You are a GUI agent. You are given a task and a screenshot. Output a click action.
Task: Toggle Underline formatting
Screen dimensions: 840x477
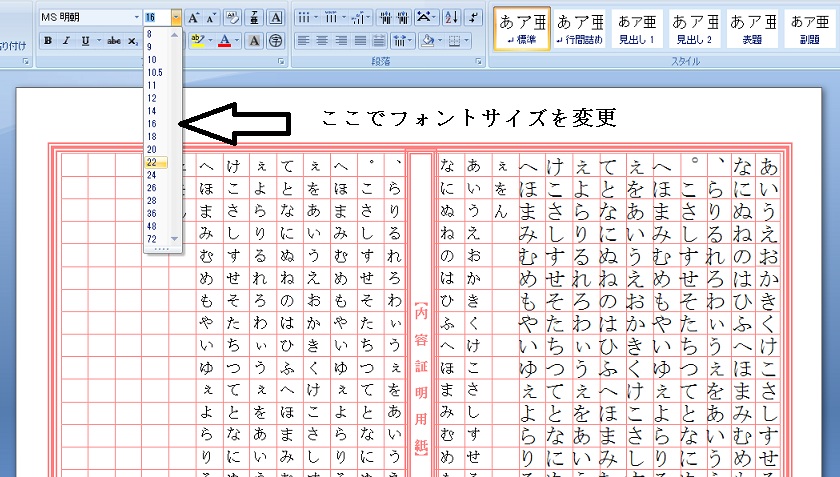click(85, 40)
